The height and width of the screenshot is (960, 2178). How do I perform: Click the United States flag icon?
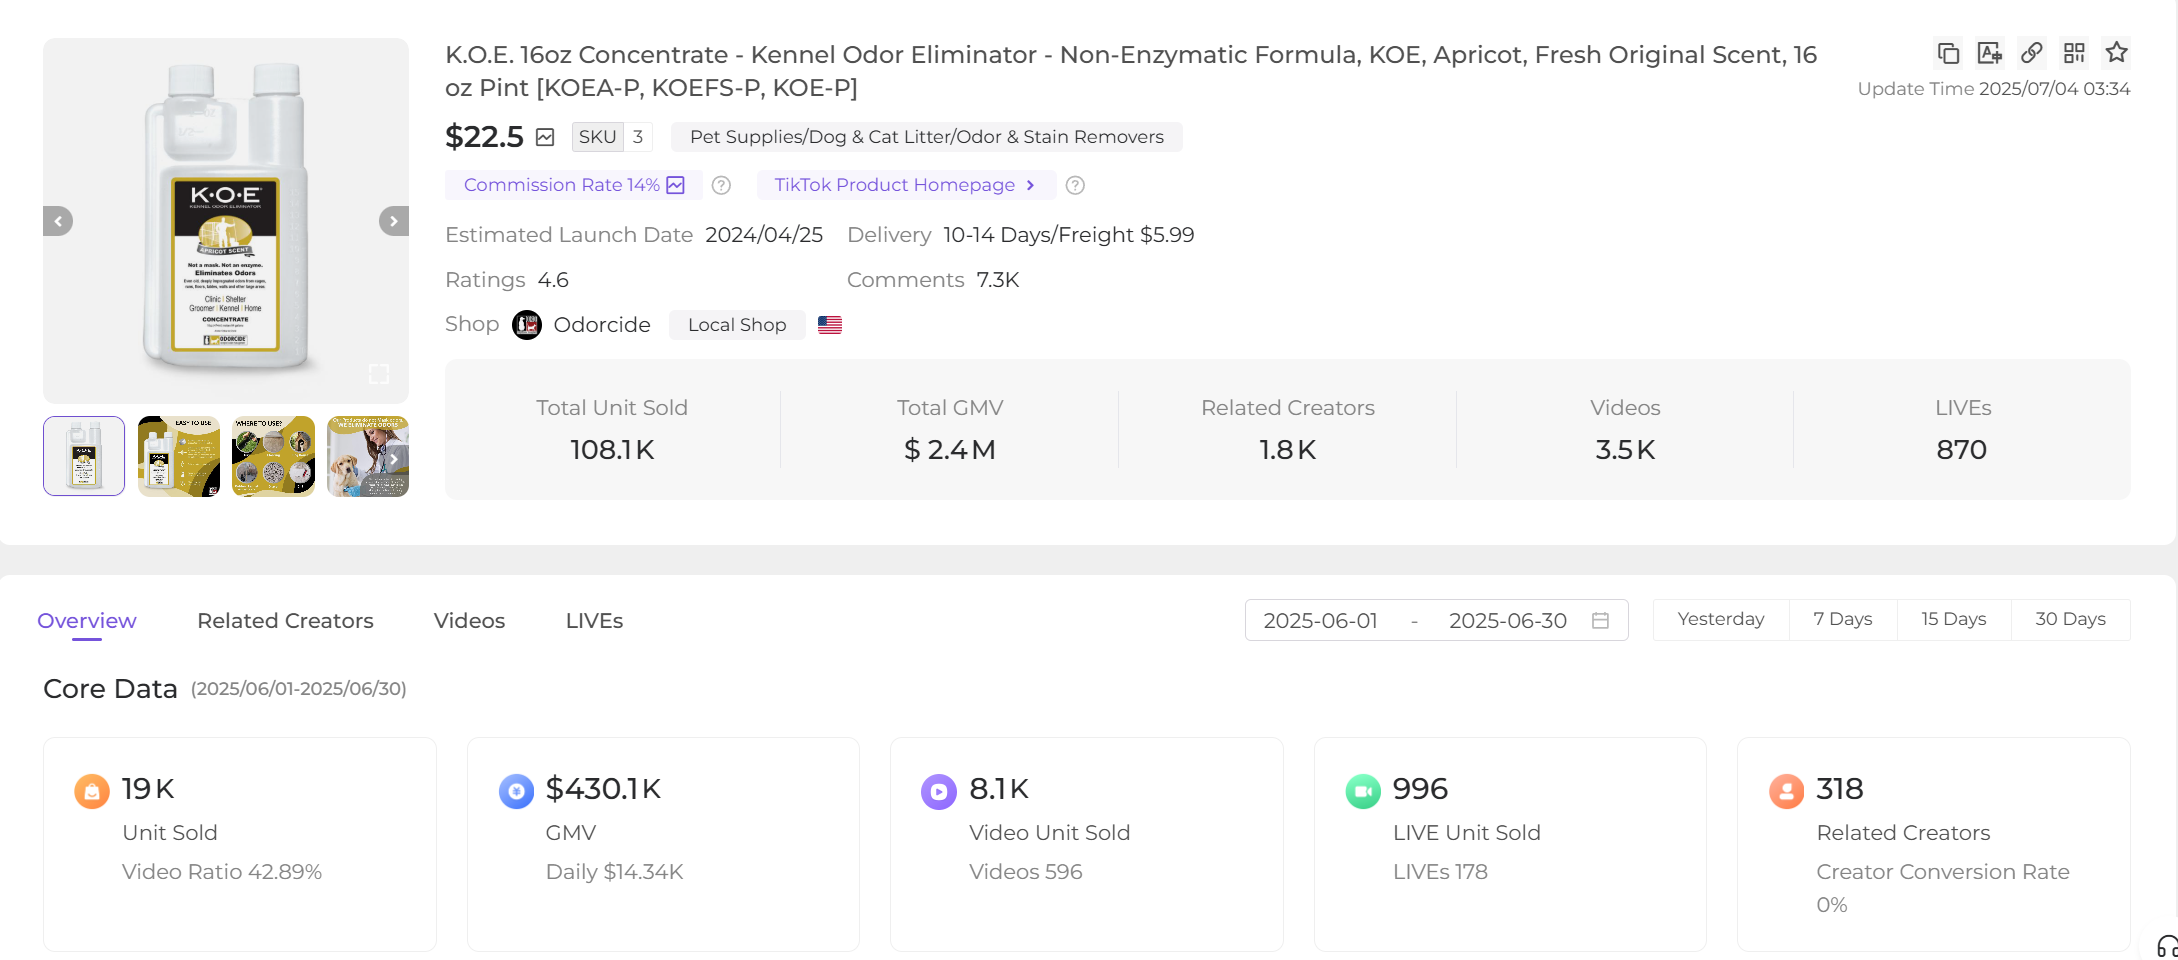[x=830, y=325]
